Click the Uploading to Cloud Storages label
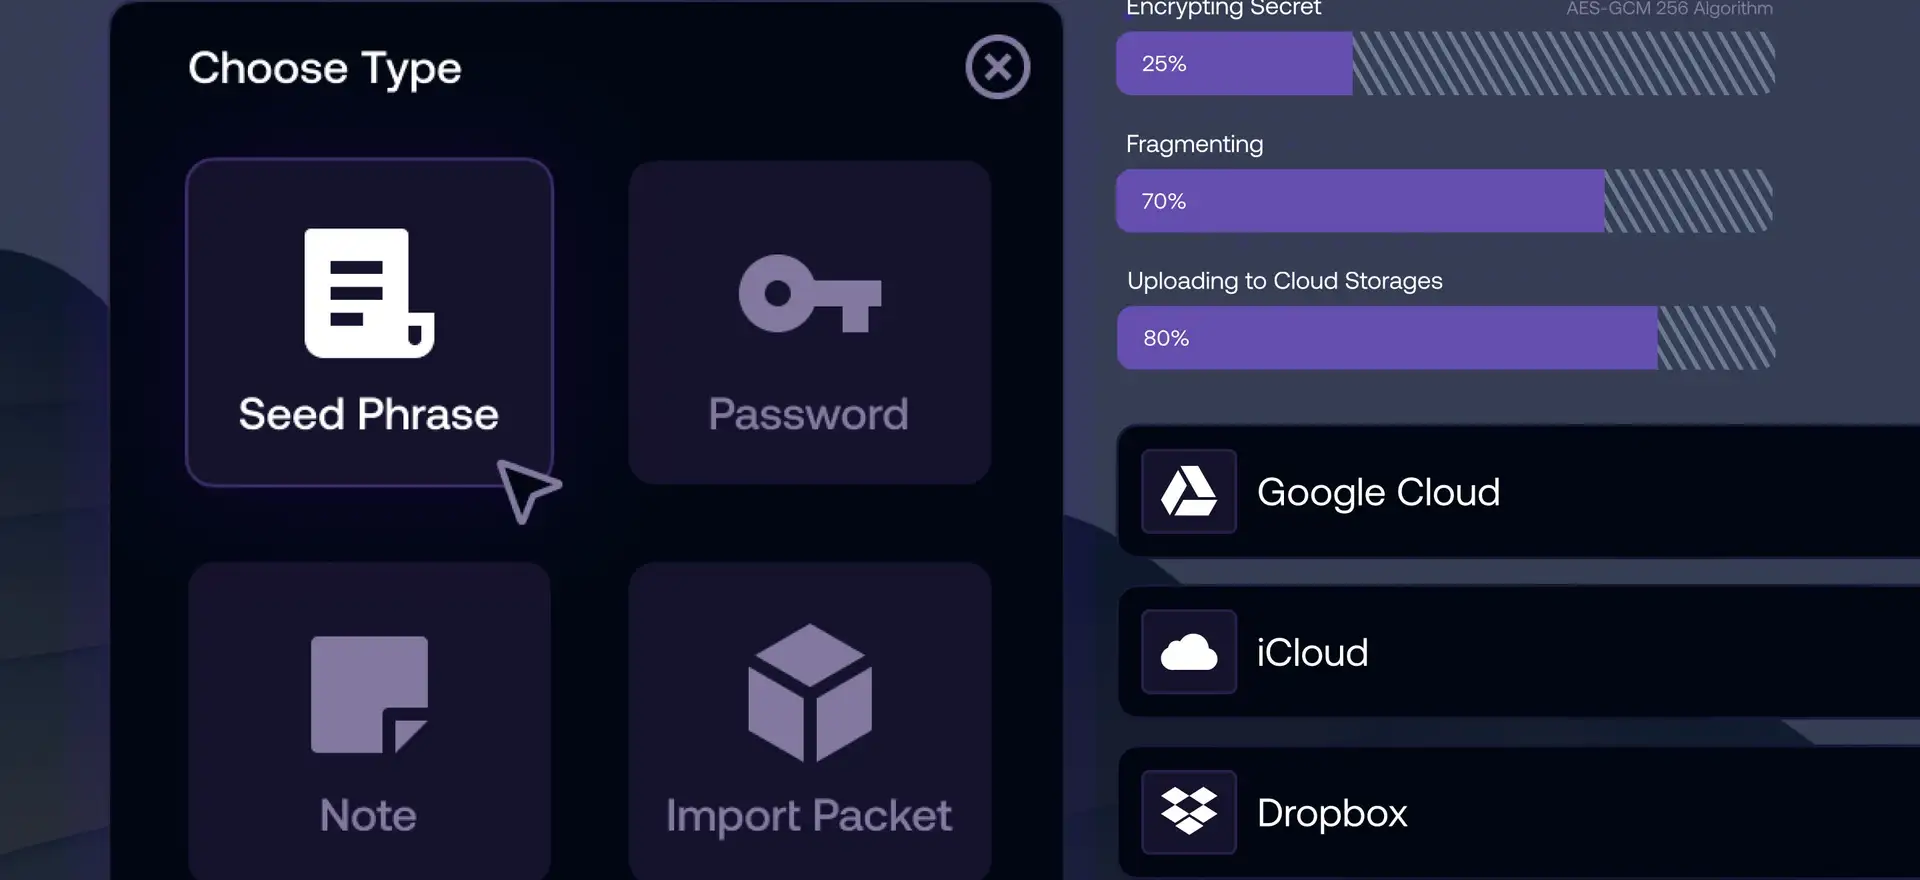 coord(1284,281)
